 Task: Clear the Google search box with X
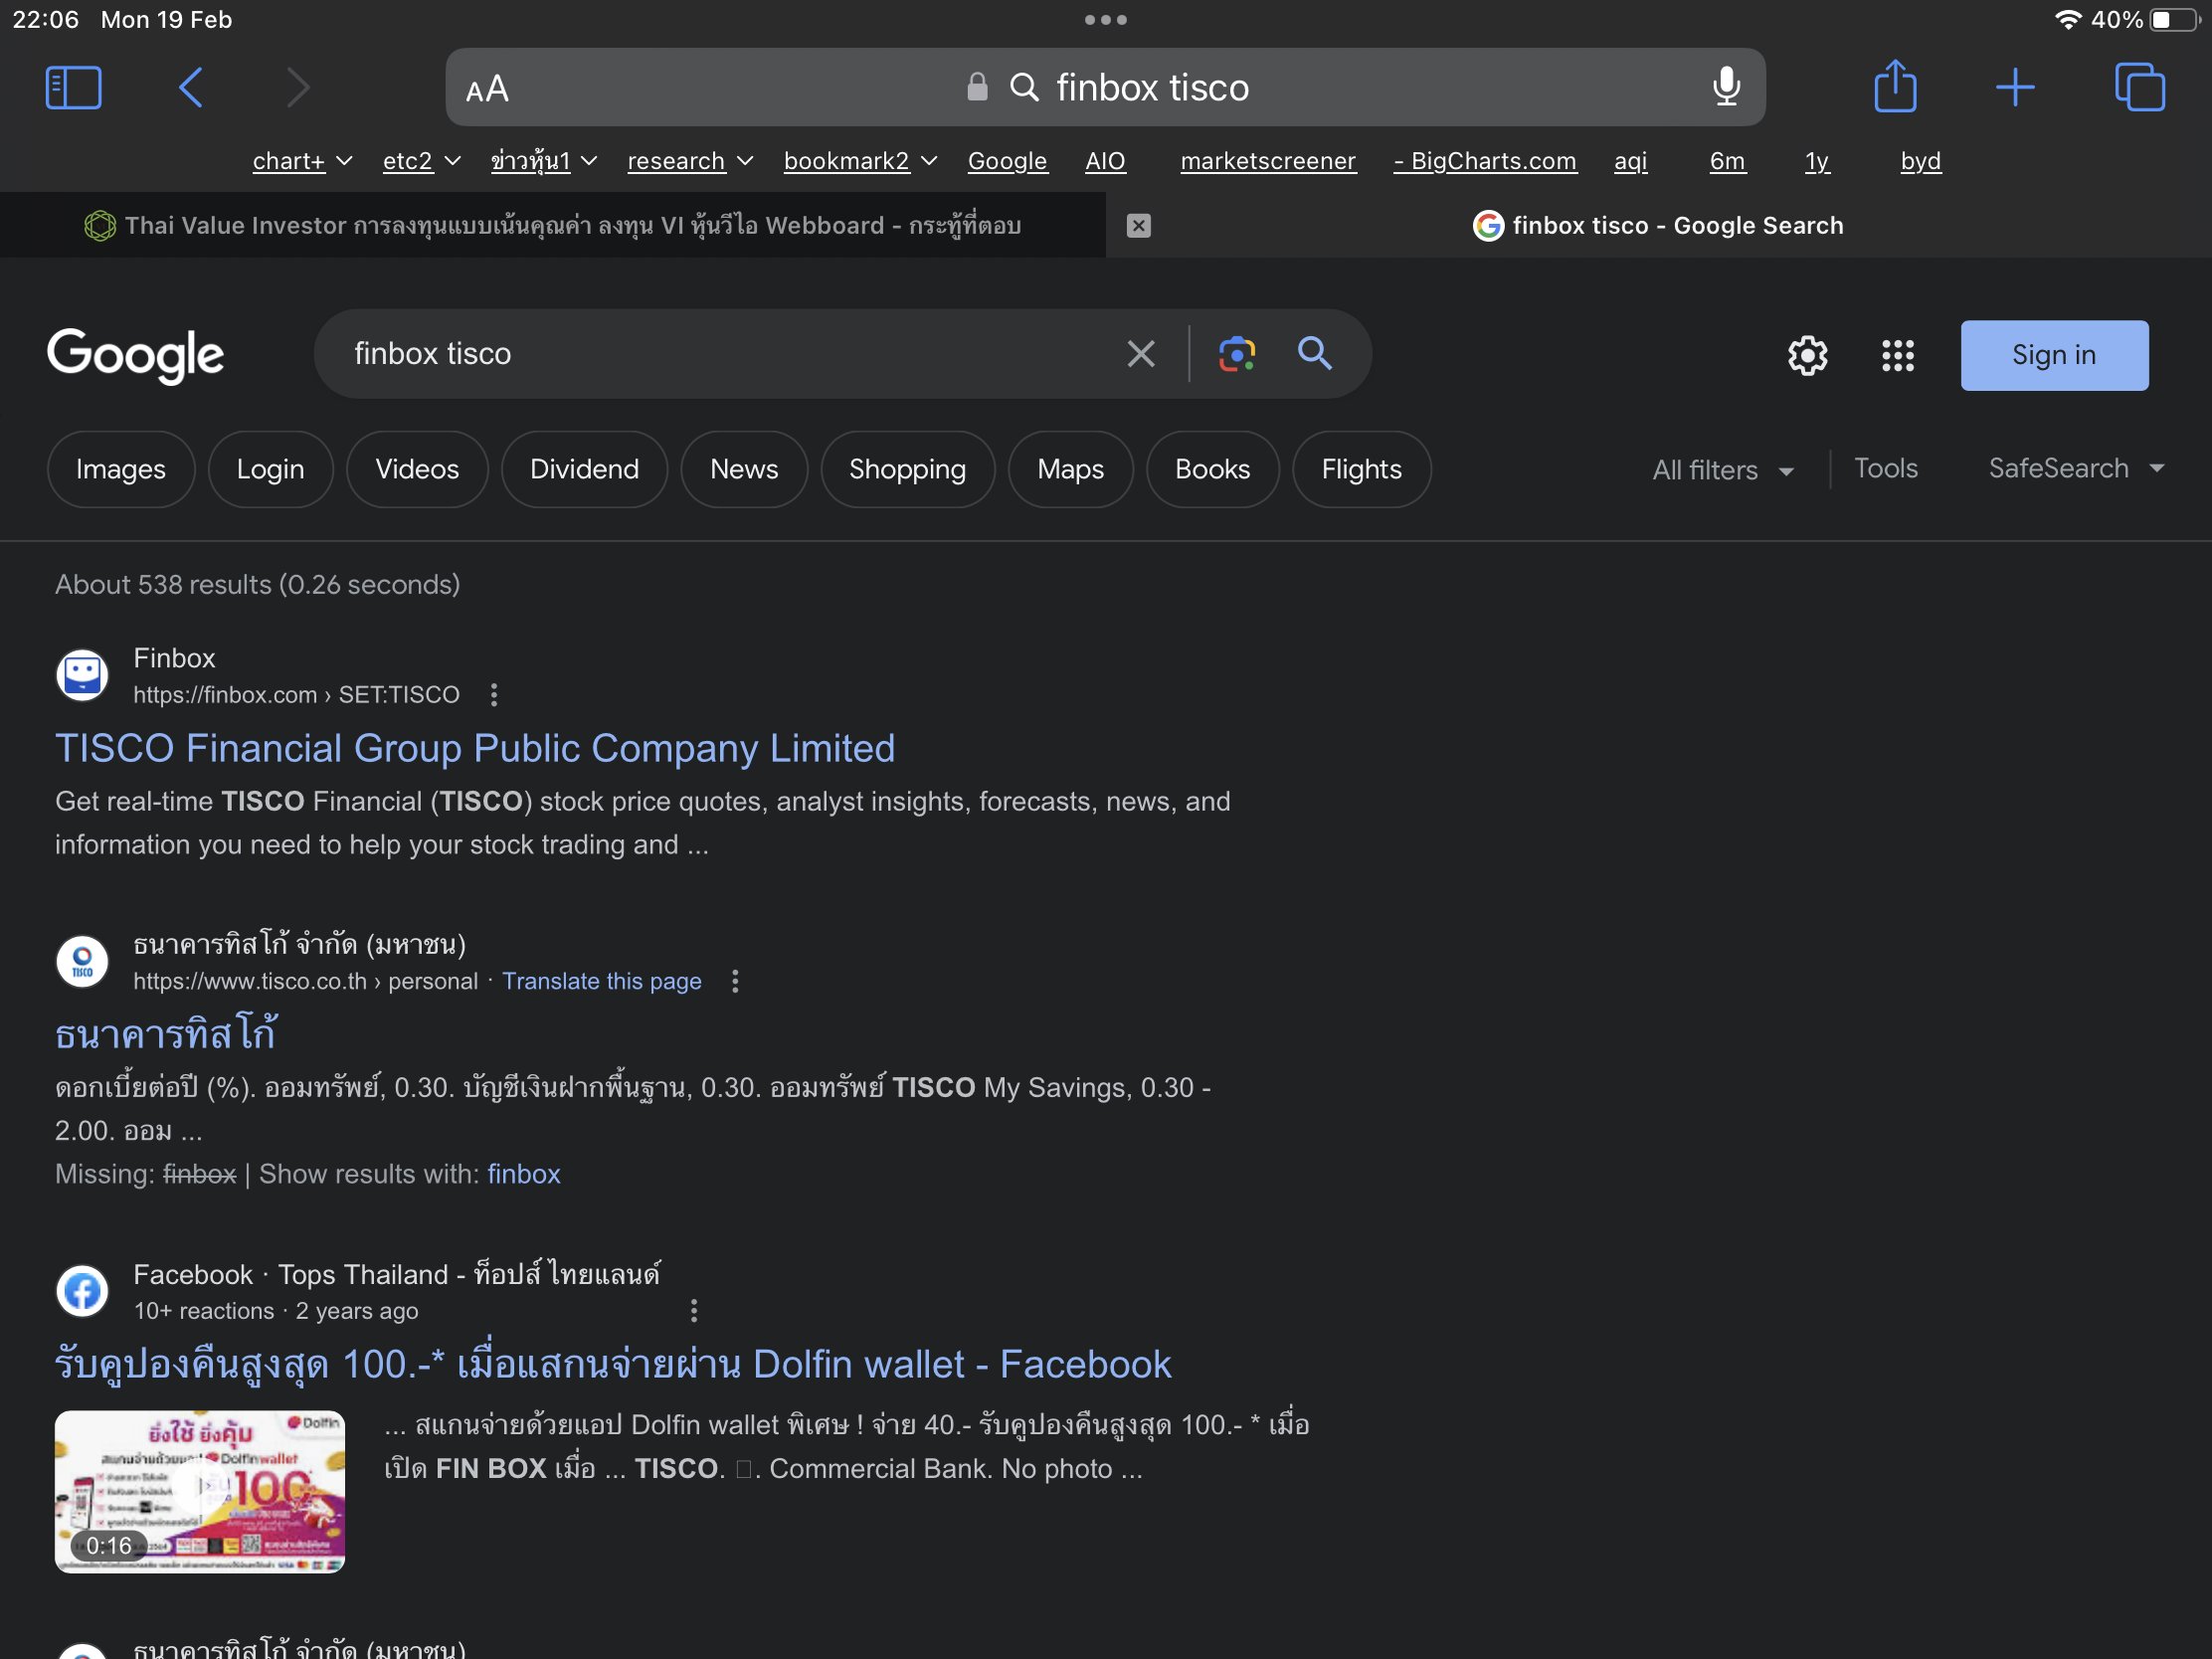1141,354
